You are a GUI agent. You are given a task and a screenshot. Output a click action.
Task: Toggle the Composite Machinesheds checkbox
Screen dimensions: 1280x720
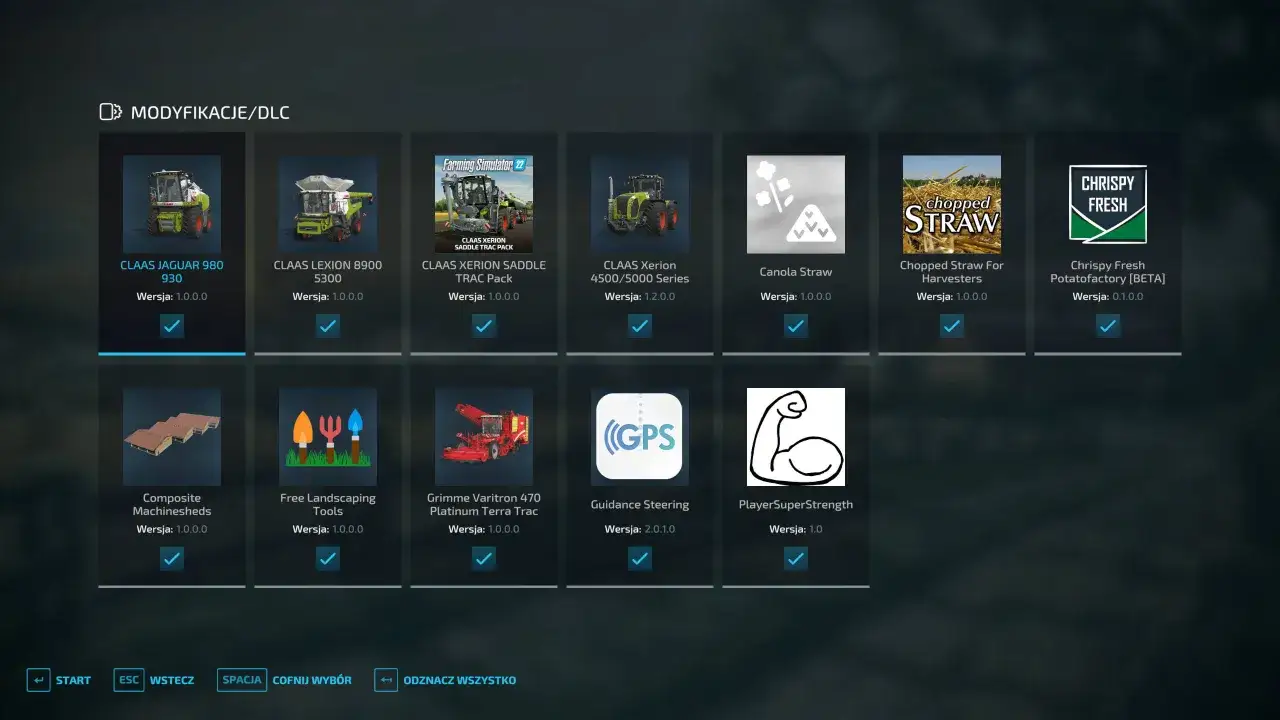172,559
